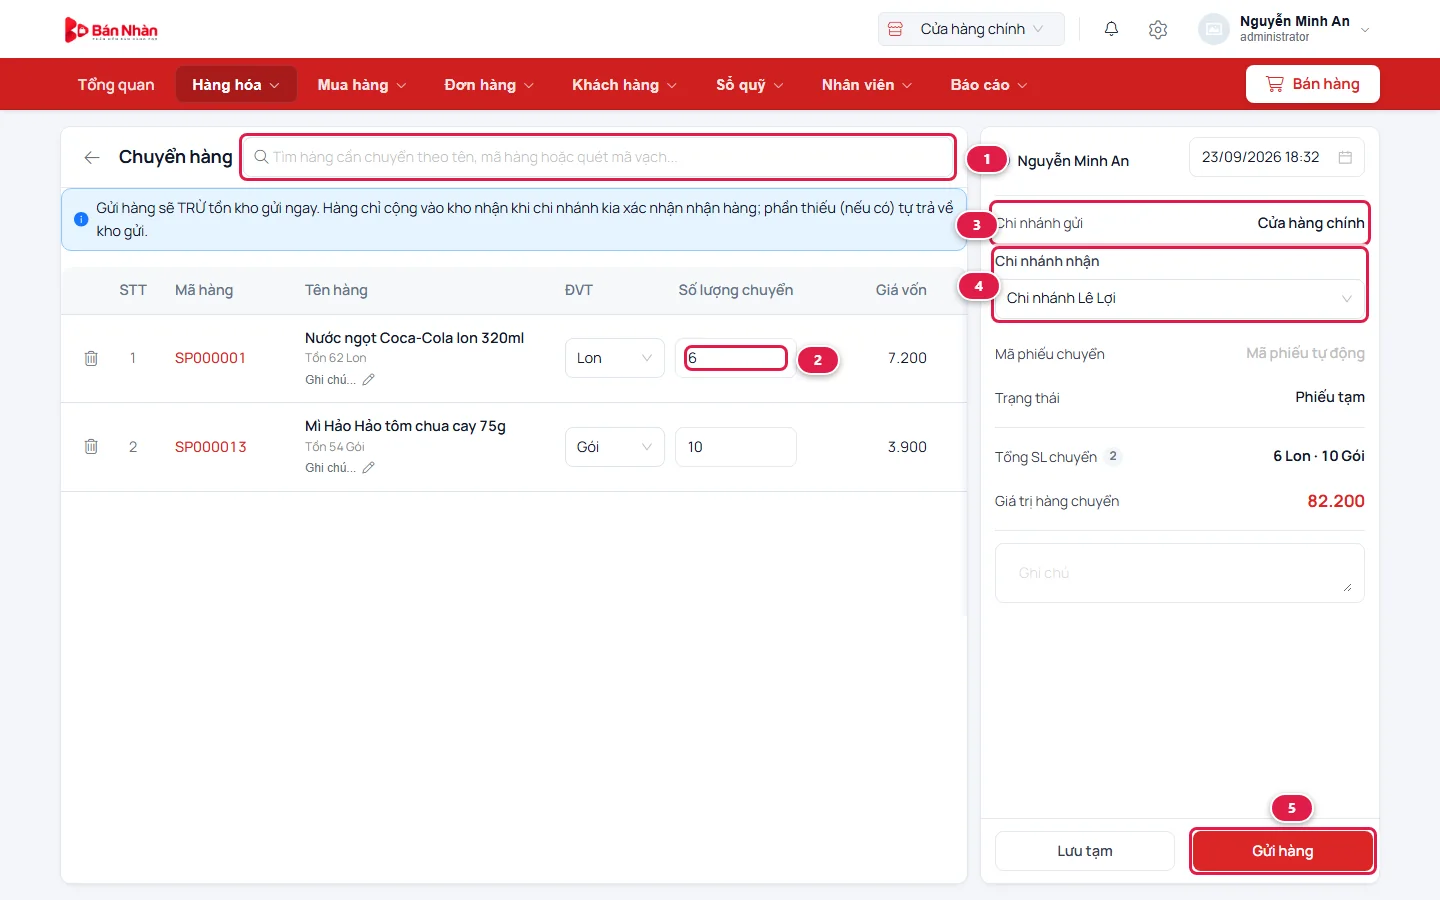
Task: Open the Tổng quan menu
Action: click(116, 85)
